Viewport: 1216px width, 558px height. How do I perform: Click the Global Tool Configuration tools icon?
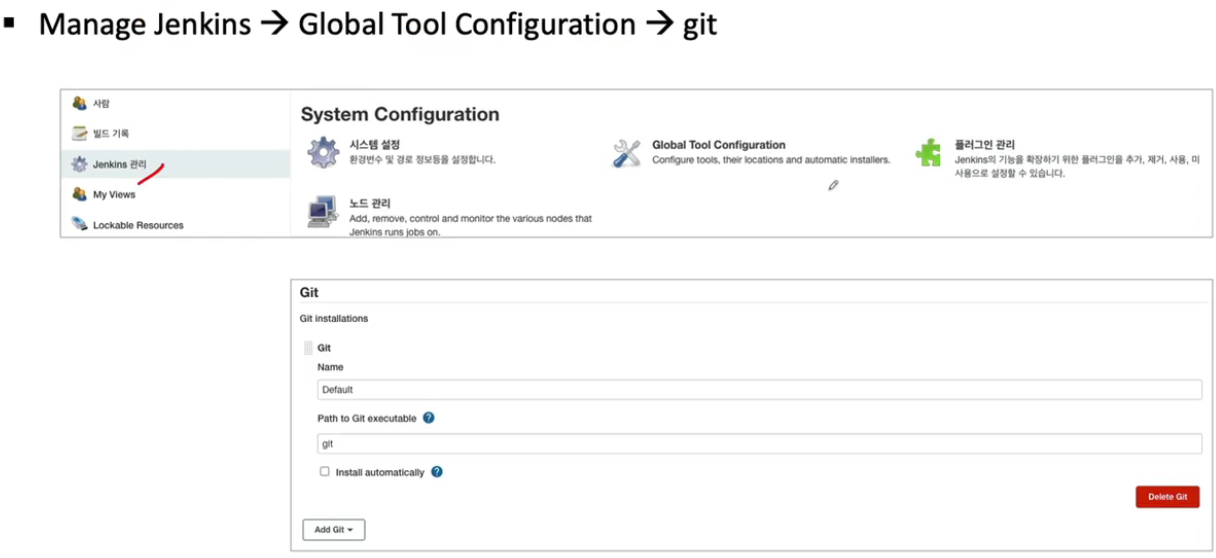(x=627, y=153)
